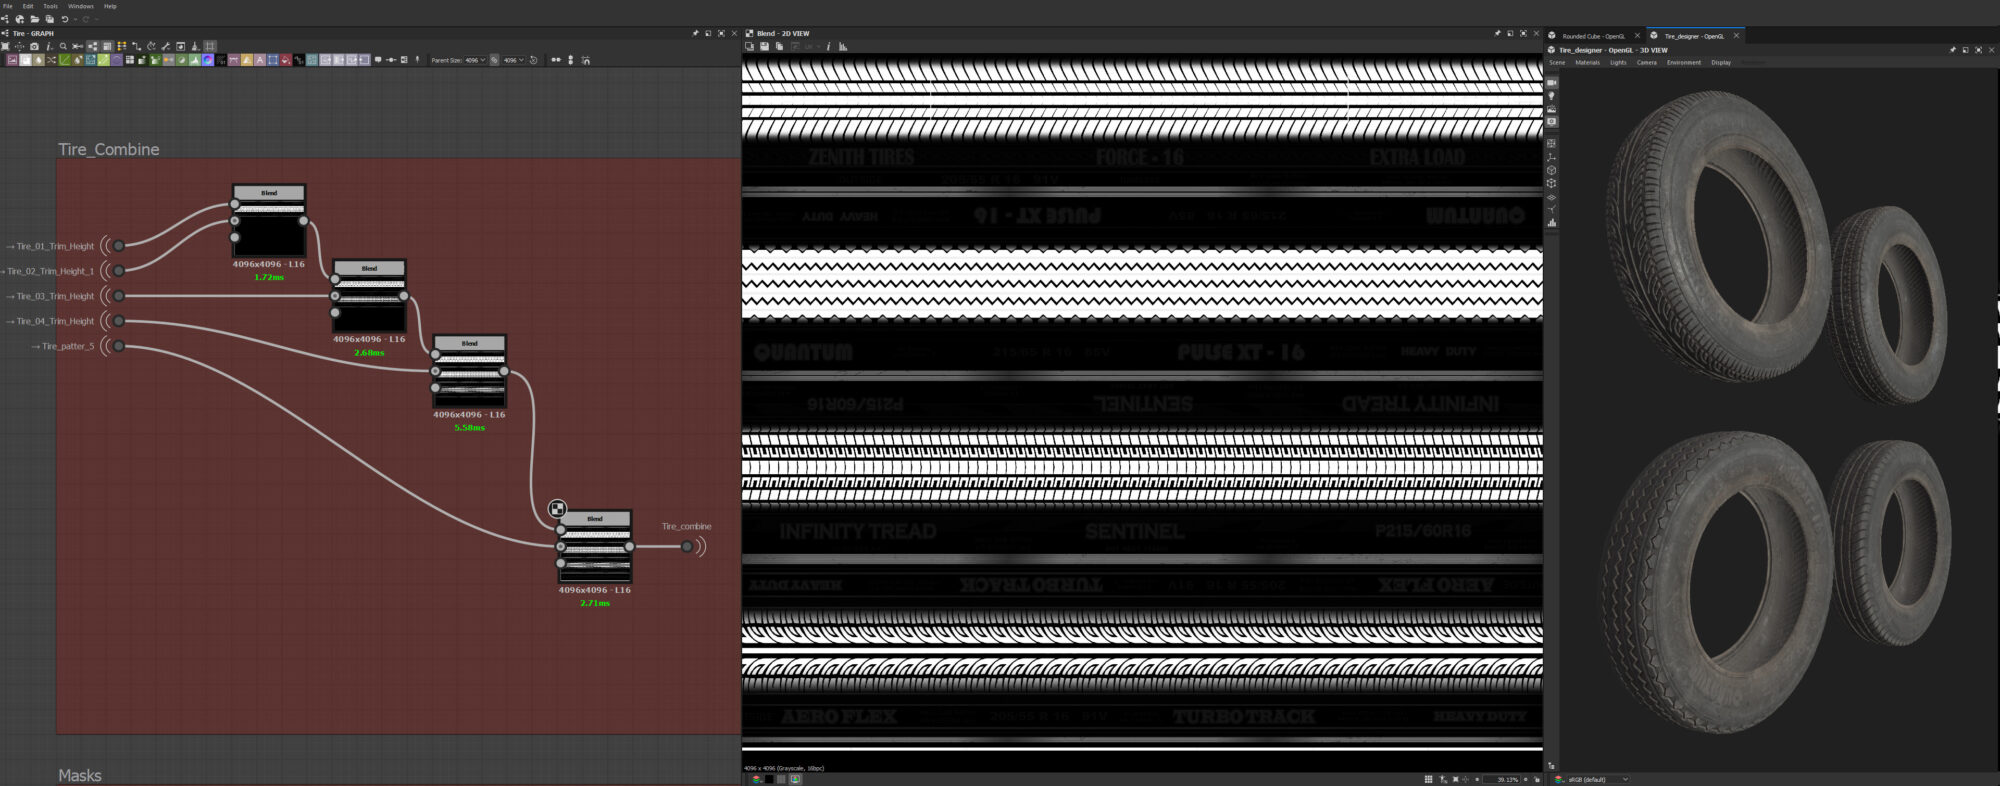Open the File menu
Screen dimensions: 2000x786
pos(7,6)
